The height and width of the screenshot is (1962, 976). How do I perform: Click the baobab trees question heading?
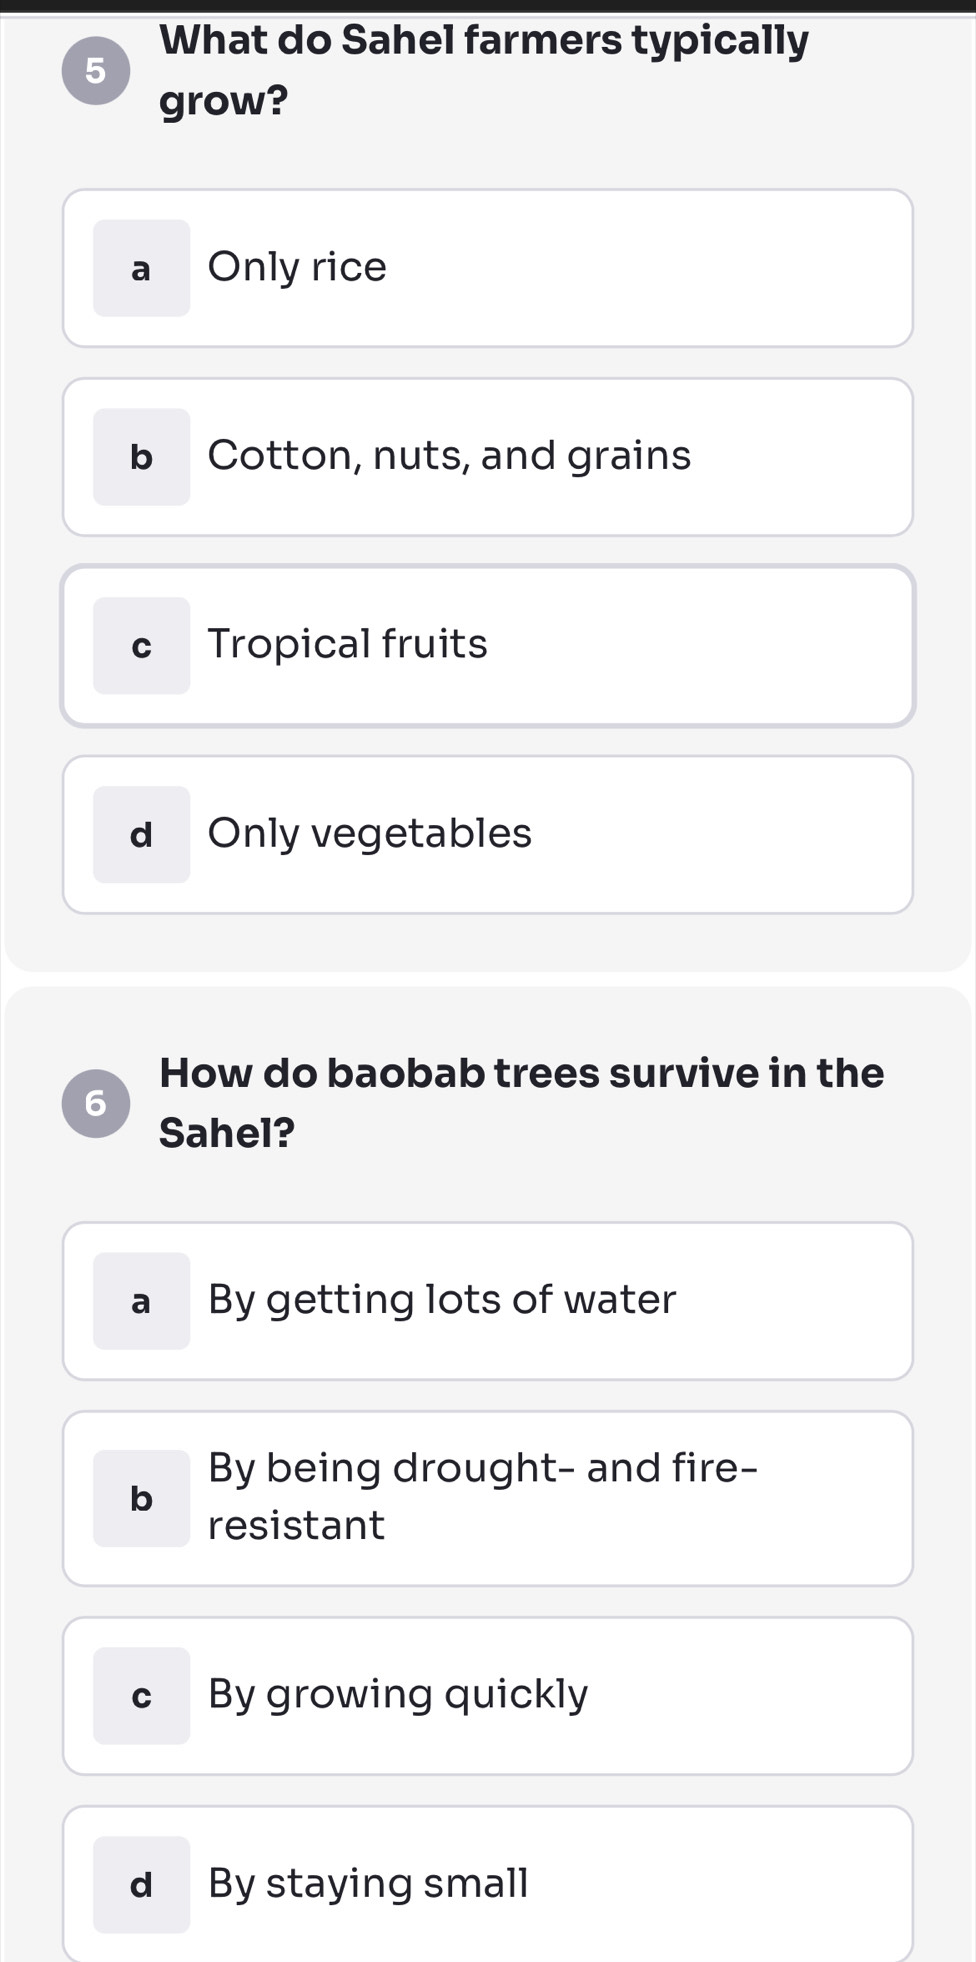521,1102
